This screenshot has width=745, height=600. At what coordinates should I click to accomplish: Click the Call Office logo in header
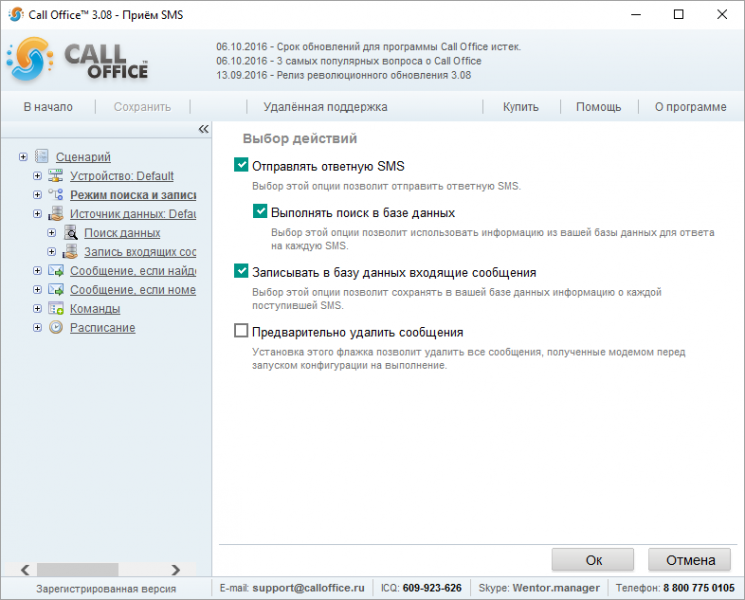click(77, 60)
